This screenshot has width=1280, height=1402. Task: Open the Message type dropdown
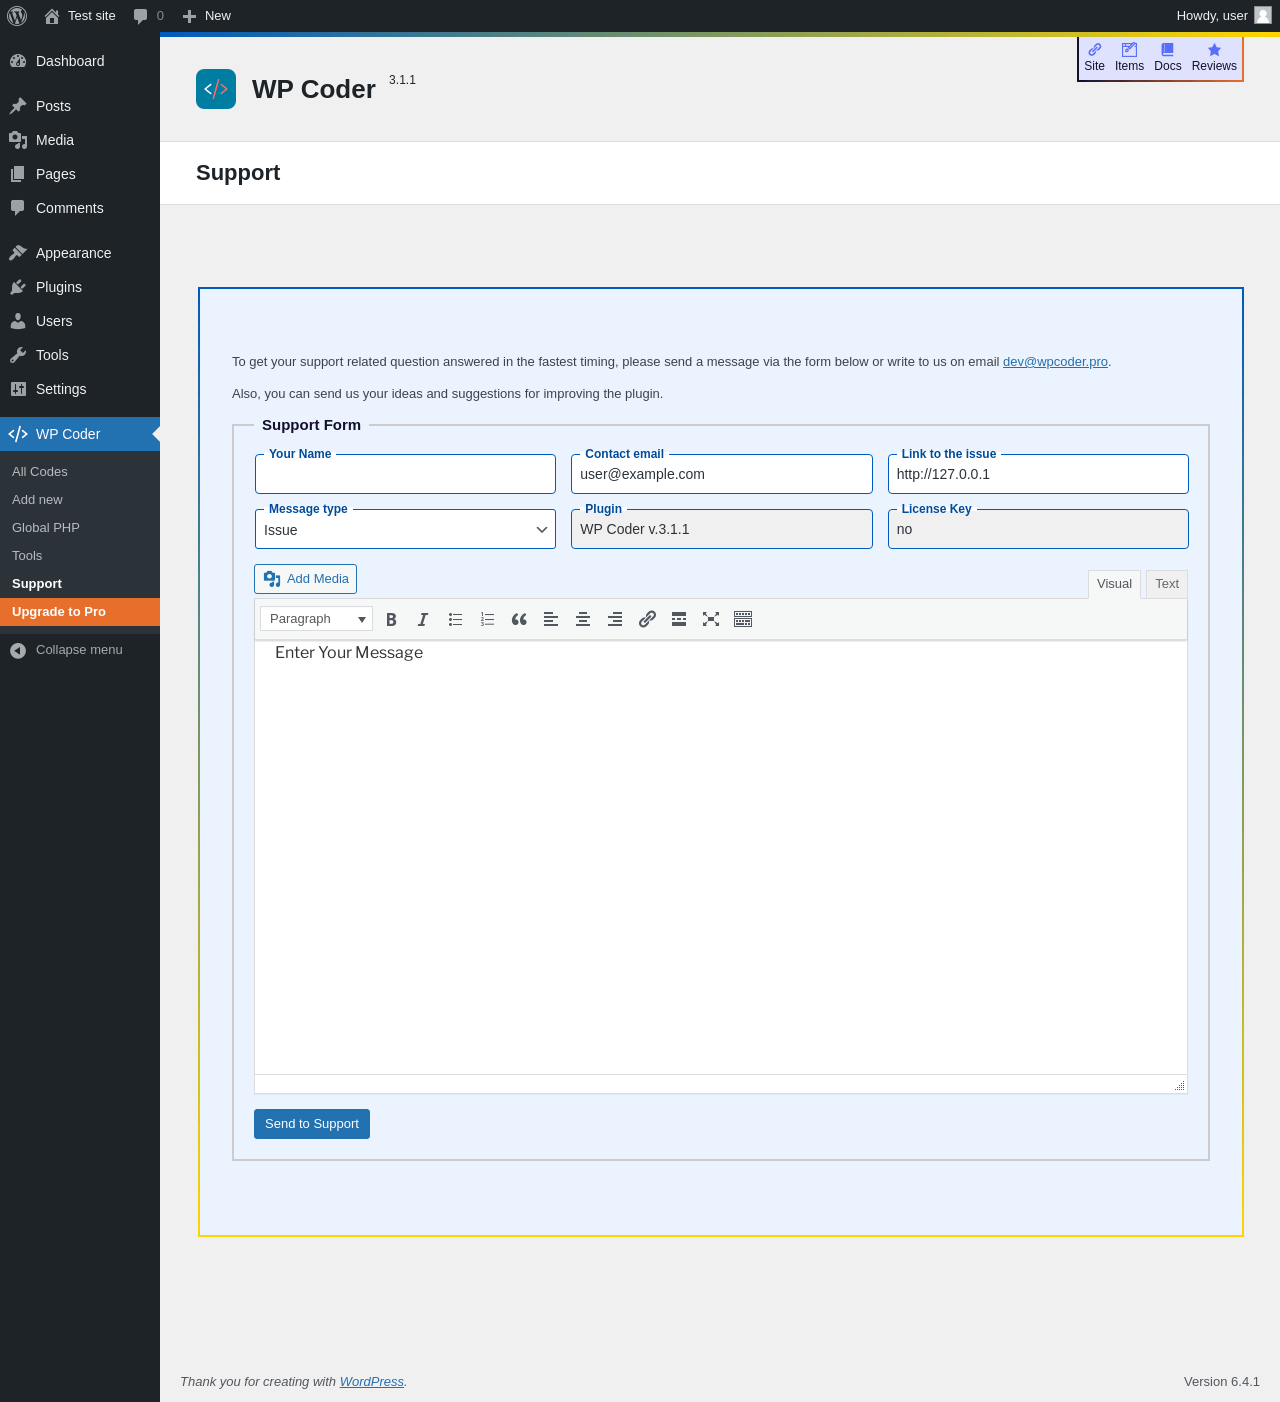tap(405, 530)
